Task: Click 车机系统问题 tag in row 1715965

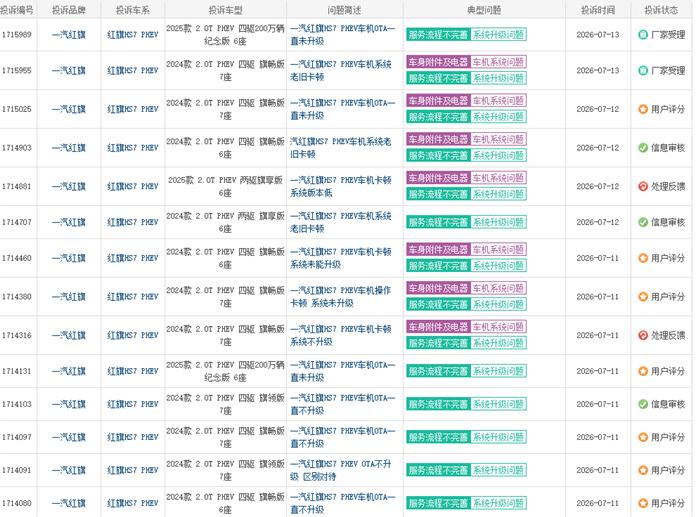Action: click(x=498, y=62)
